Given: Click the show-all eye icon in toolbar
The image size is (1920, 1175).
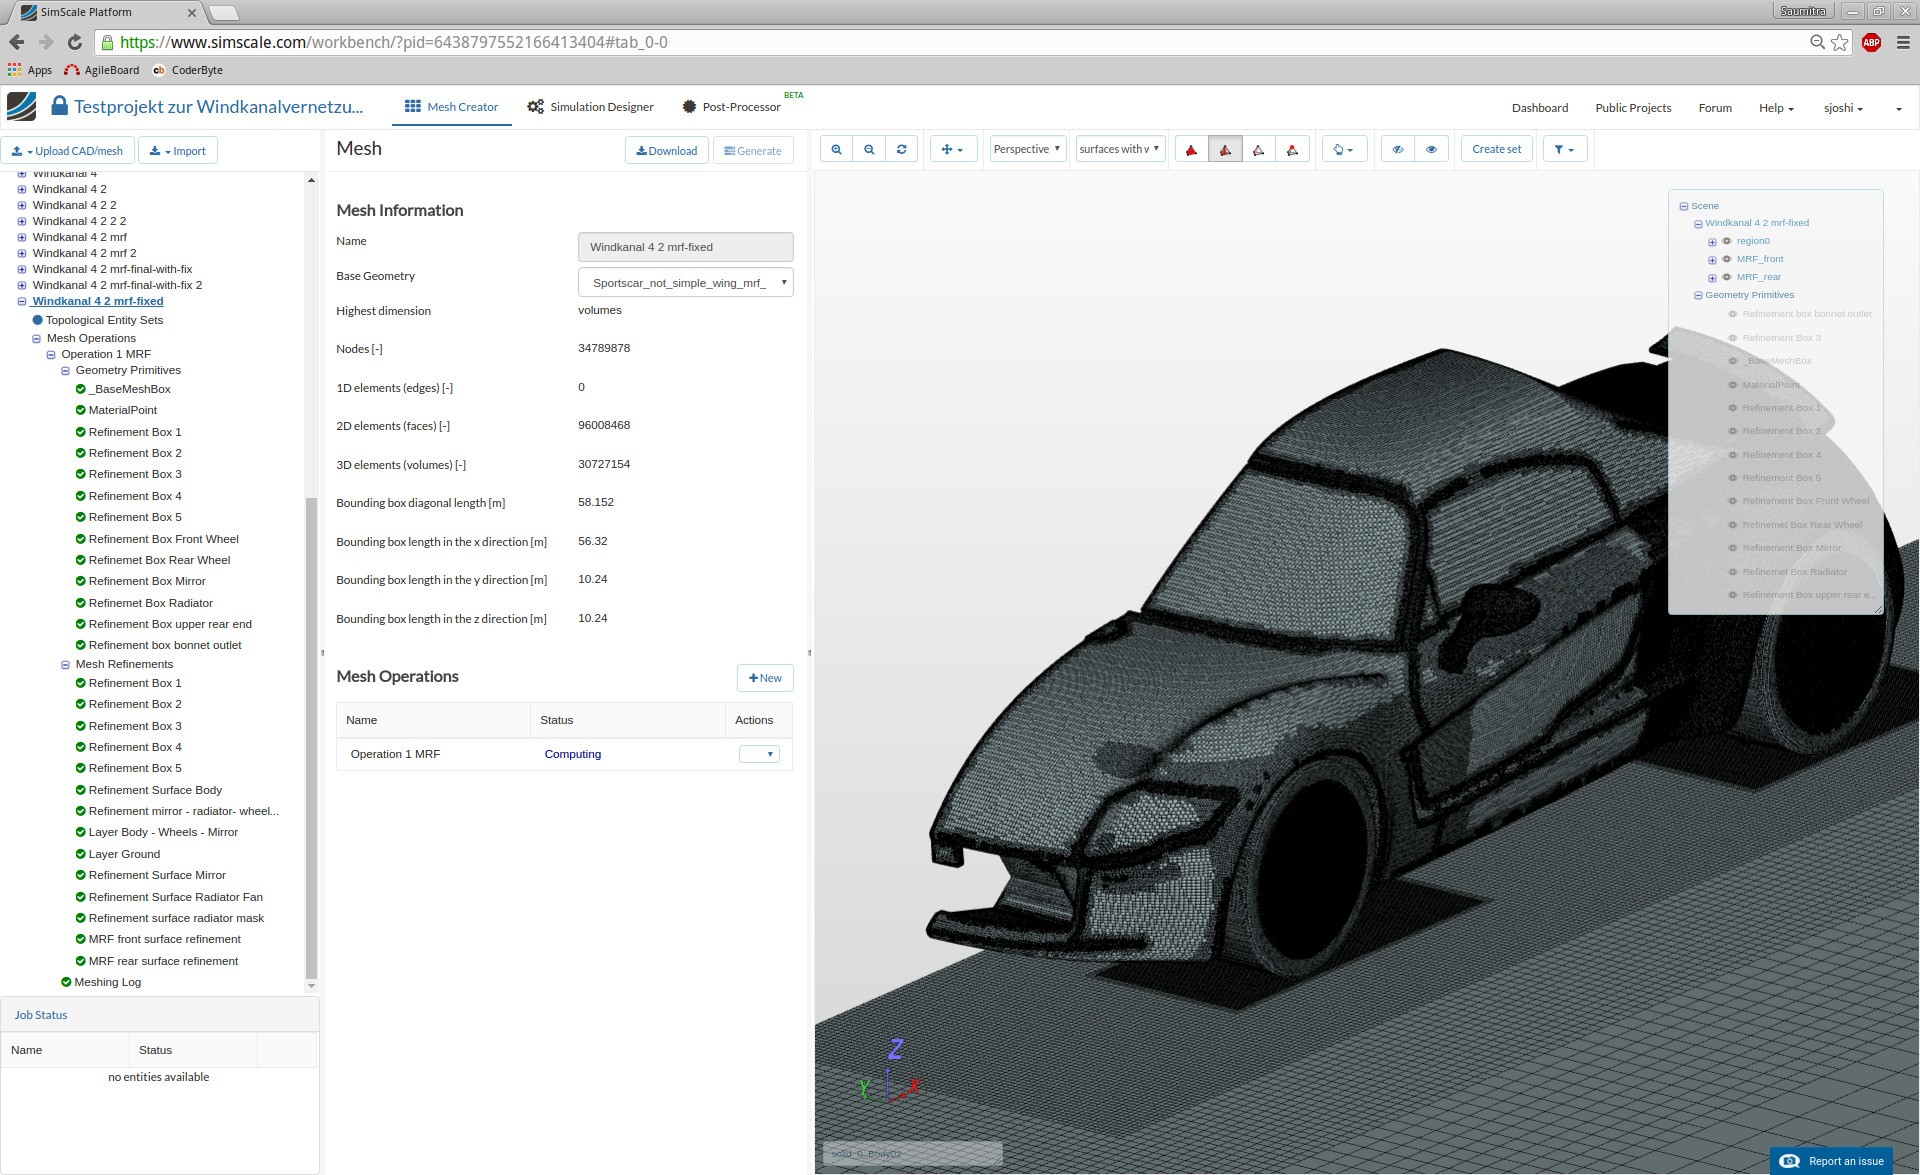Looking at the screenshot, I should point(1431,150).
